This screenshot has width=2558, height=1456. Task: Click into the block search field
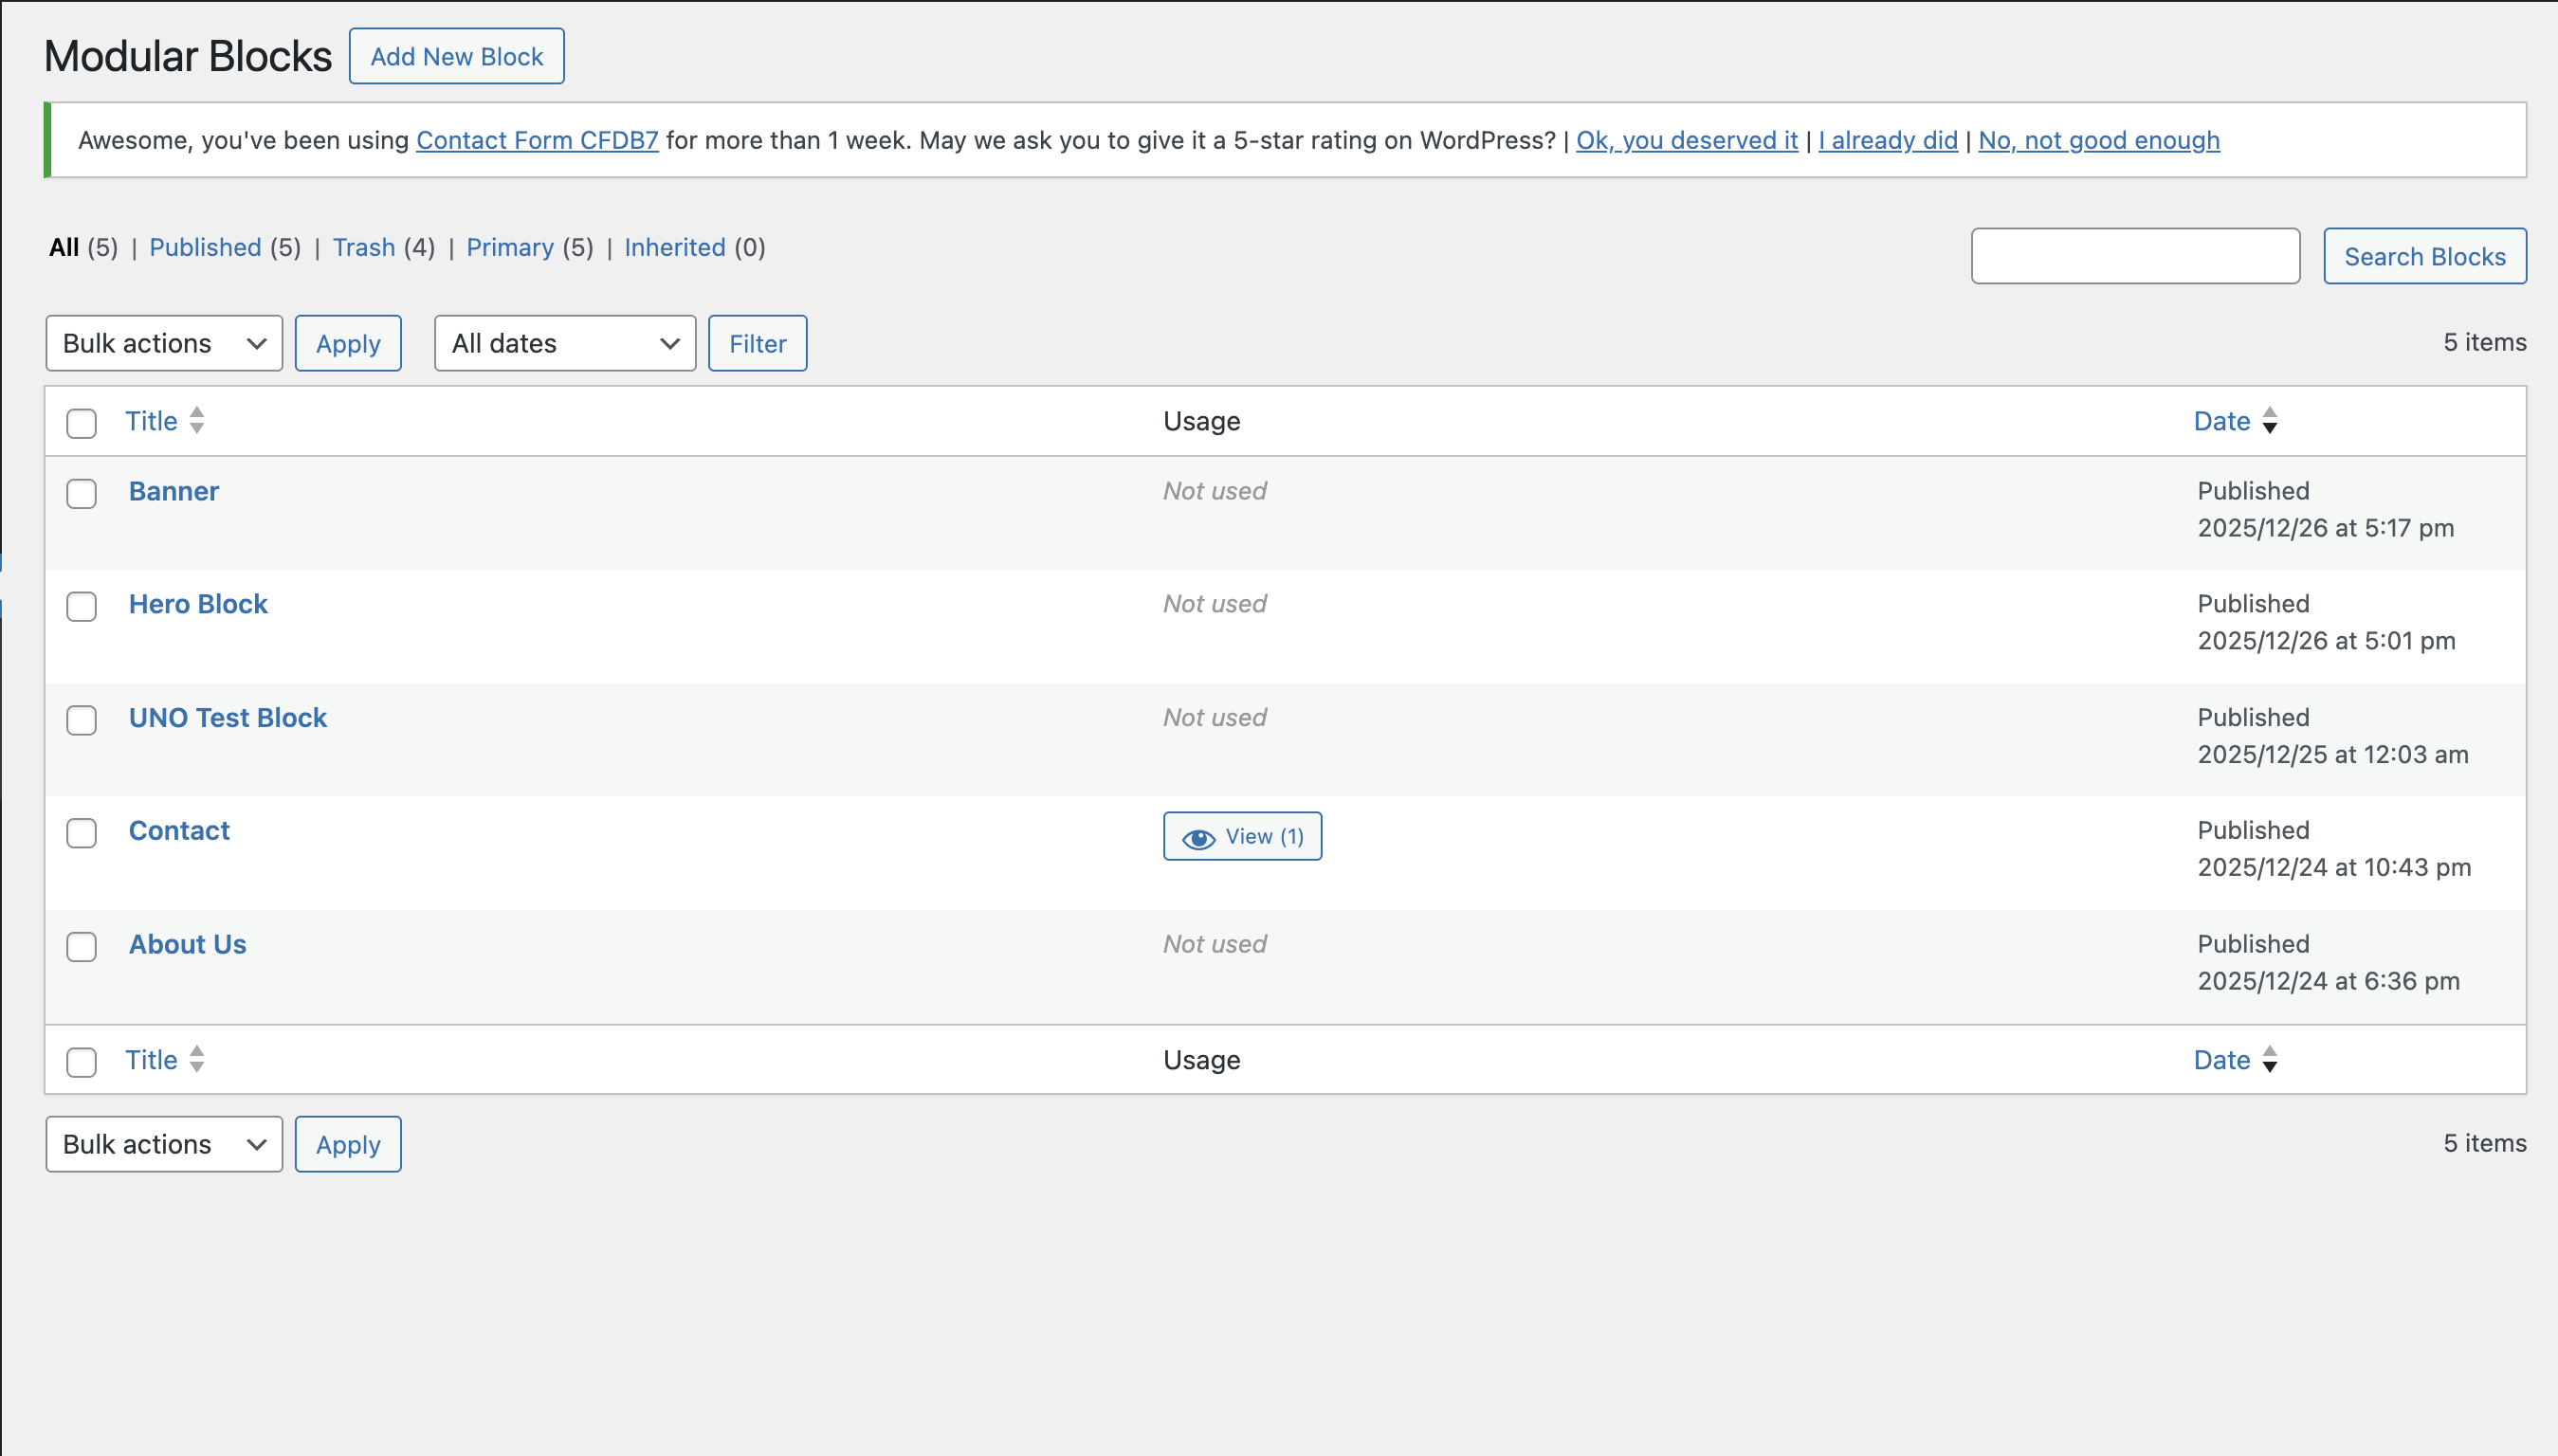2135,257
